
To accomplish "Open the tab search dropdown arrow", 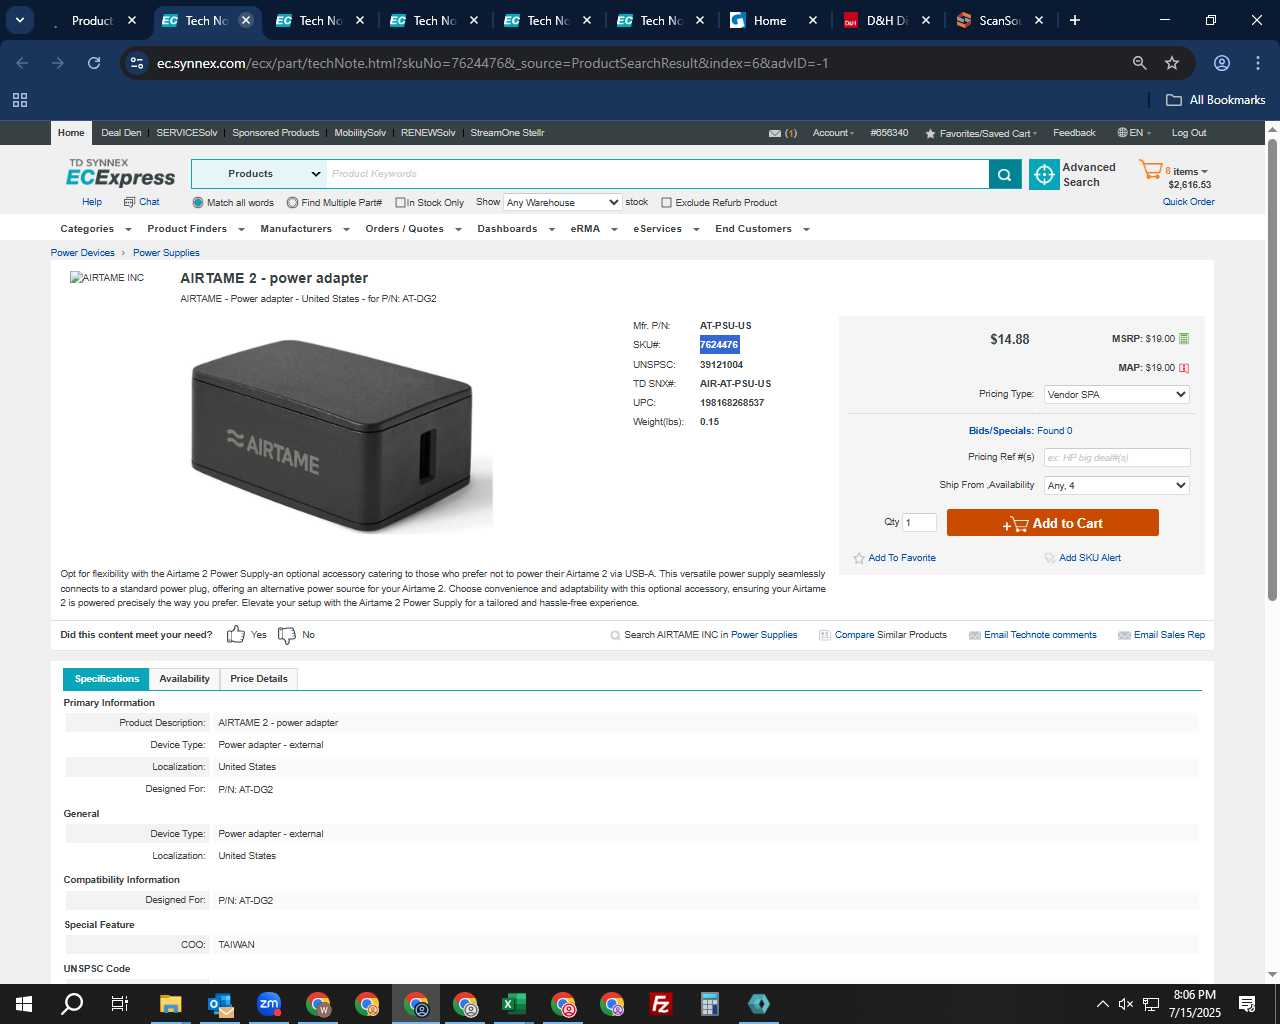I will tap(19, 20).
